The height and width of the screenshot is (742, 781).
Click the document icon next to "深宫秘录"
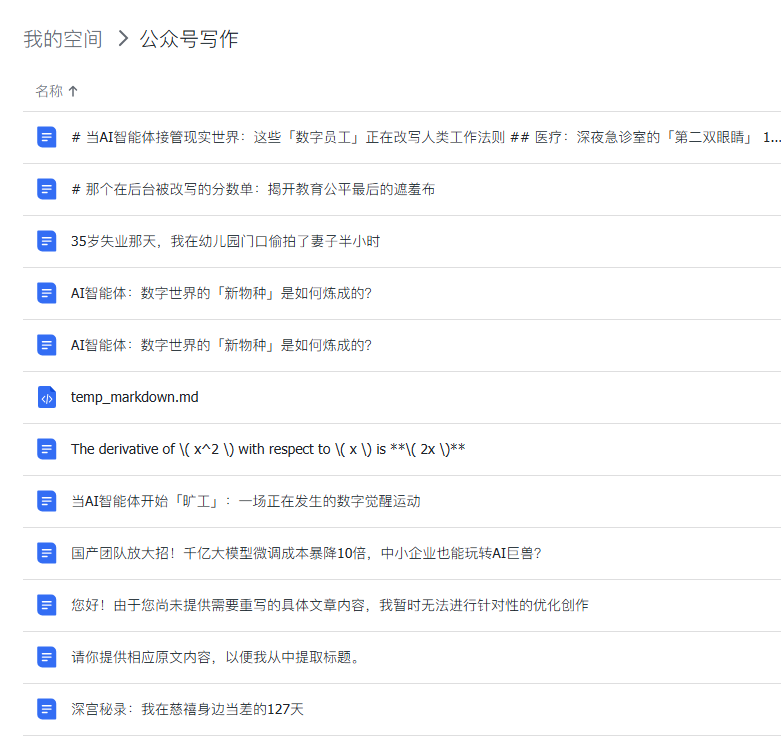[x=47, y=709]
